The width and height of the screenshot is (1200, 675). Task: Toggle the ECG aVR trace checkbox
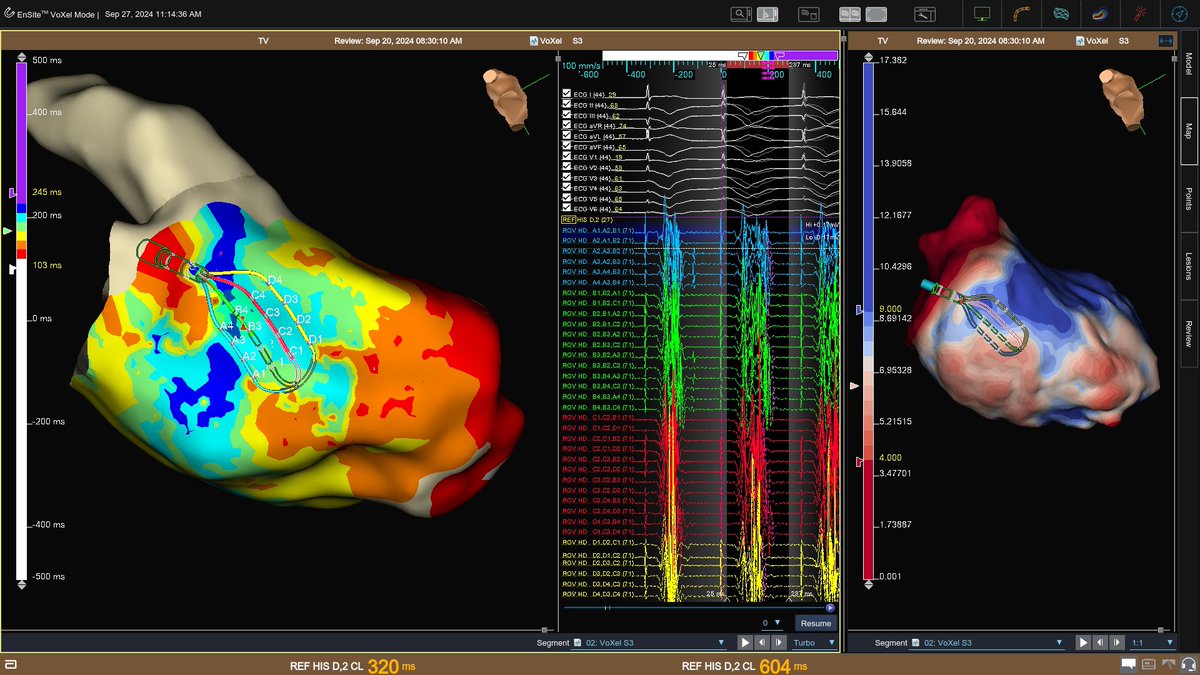(568, 126)
